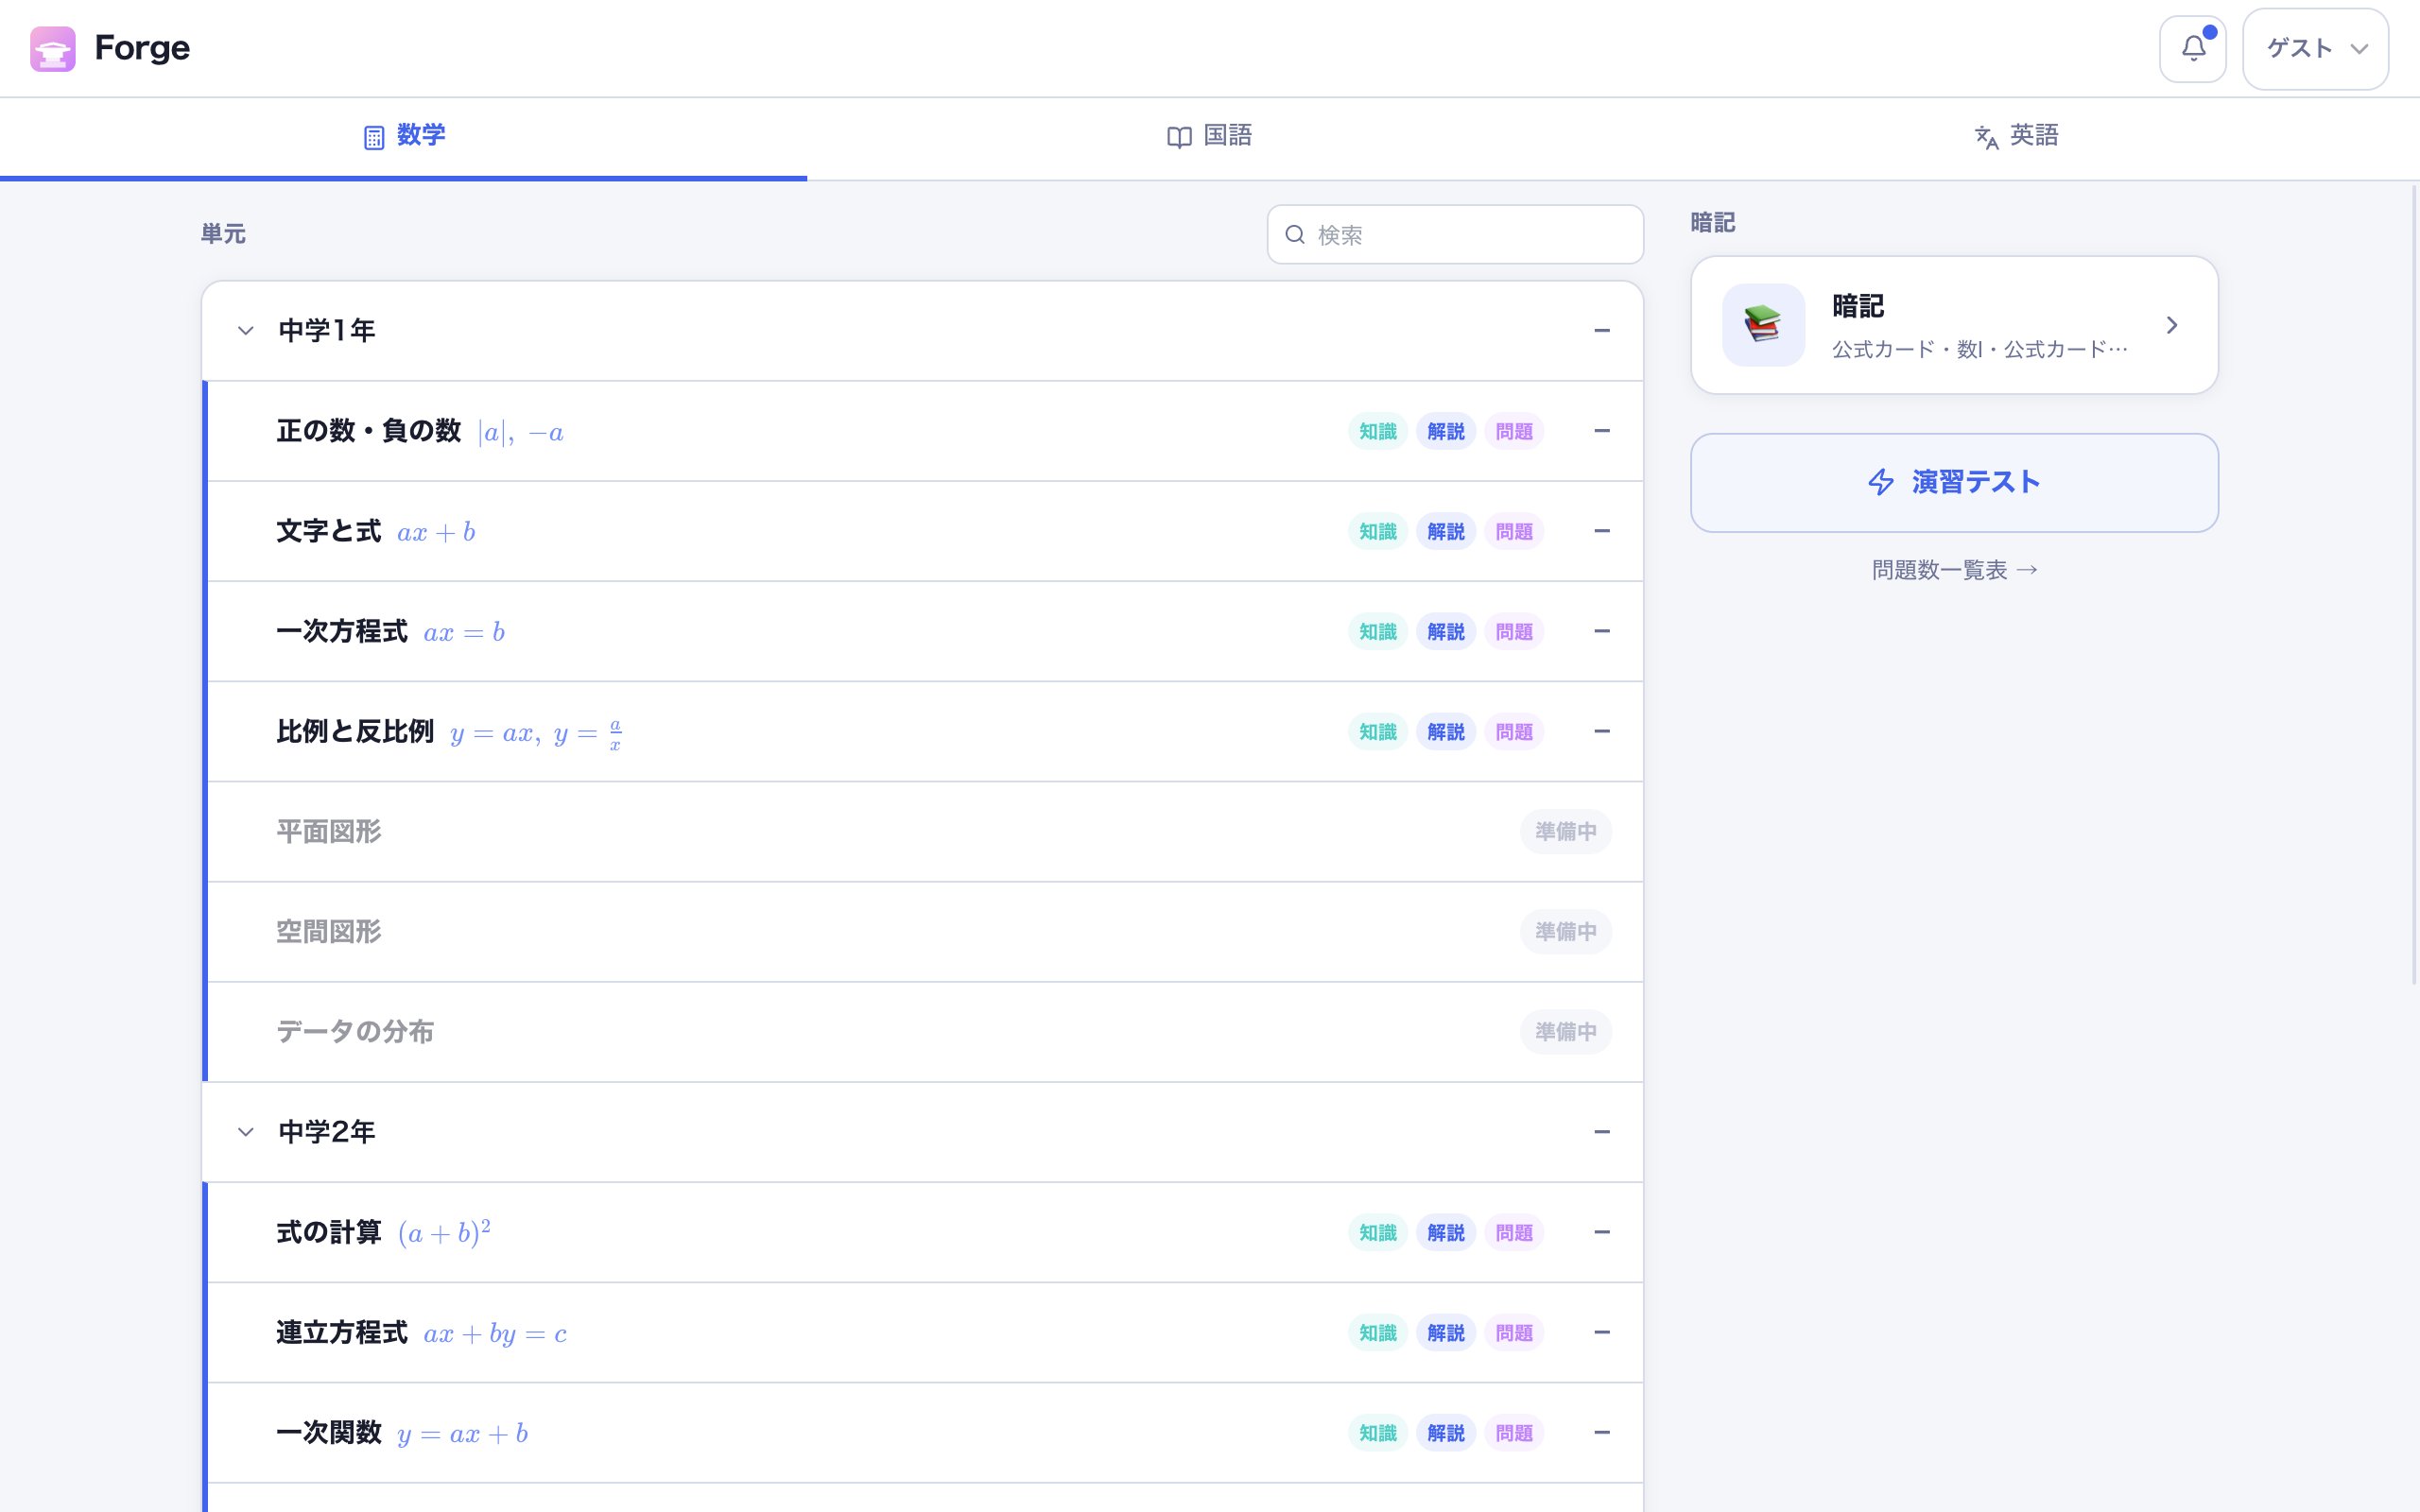2420x1512 pixels.
Task: Open the notifications bell
Action: (2192, 49)
